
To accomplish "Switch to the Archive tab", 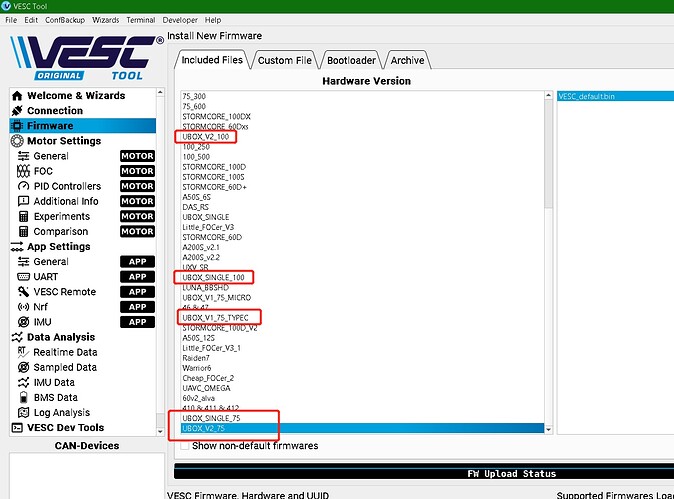I will [407, 60].
